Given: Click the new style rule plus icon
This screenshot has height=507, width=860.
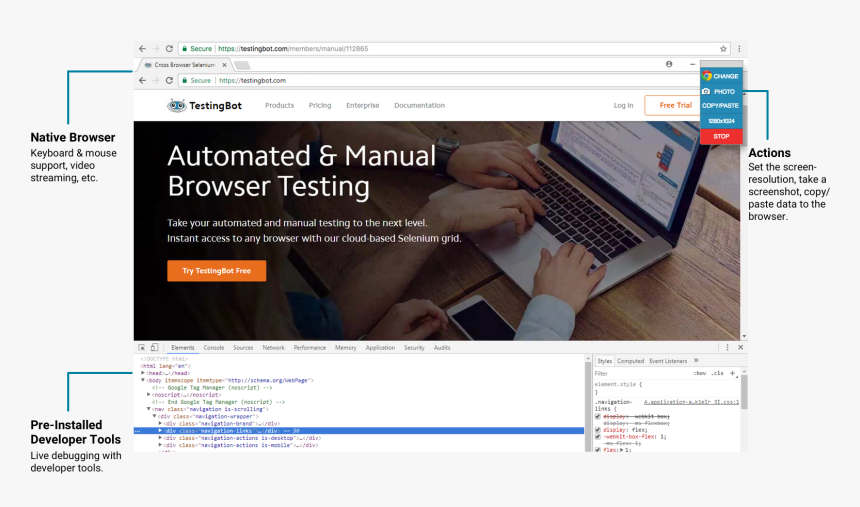Looking at the screenshot, I should [732, 373].
